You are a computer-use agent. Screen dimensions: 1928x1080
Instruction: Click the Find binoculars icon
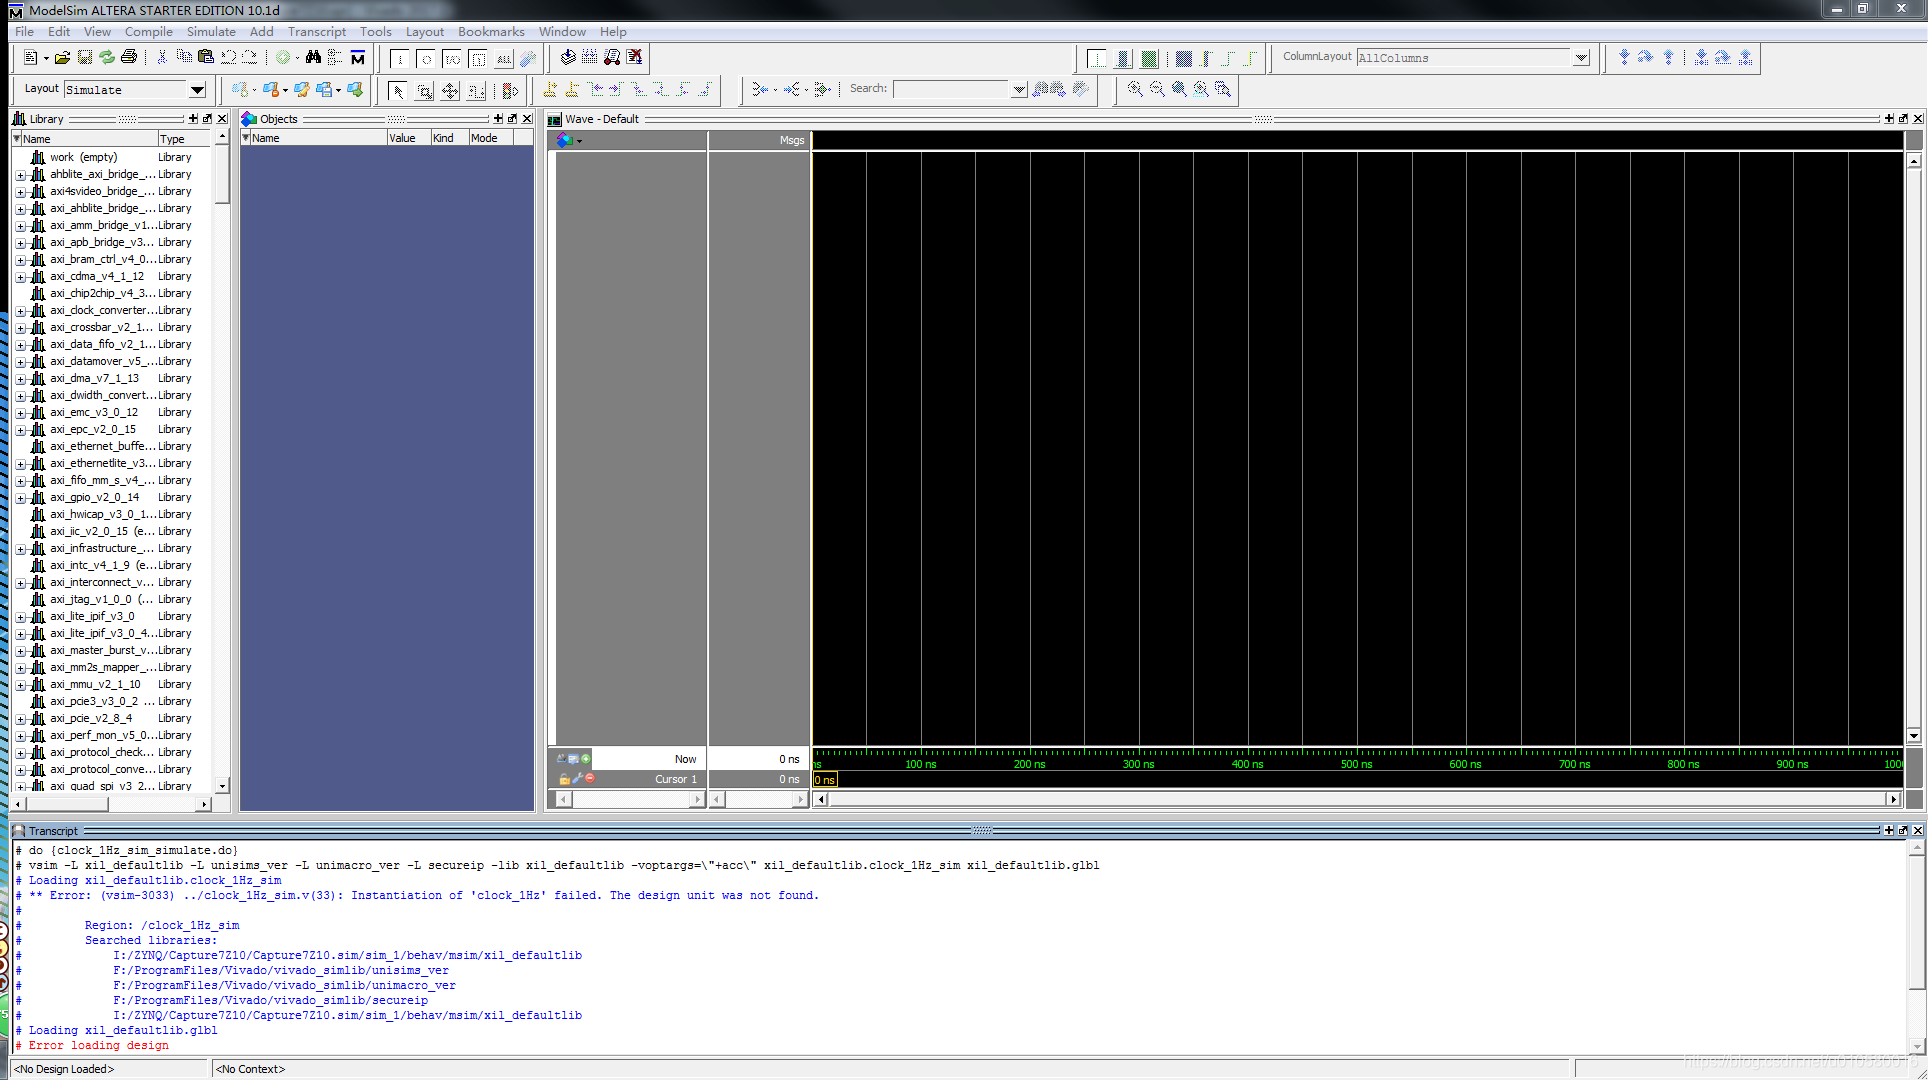pyautogui.click(x=313, y=58)
